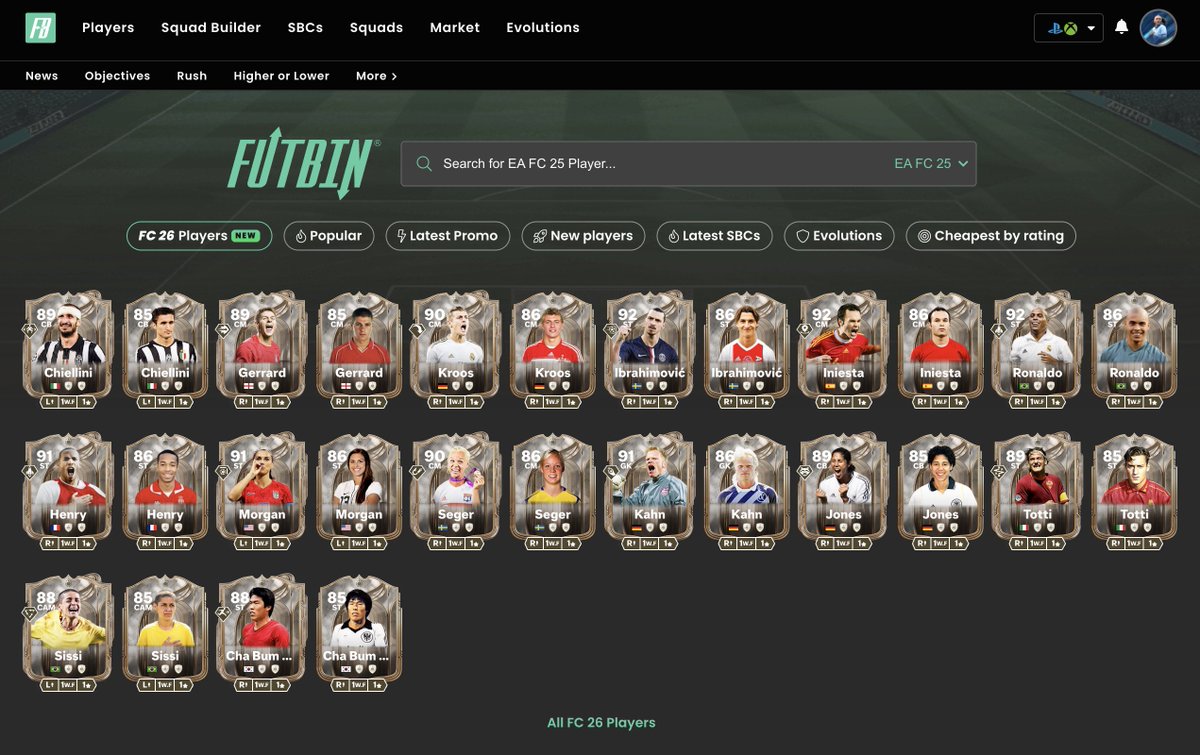1200x755 pixels.
Task: Open the 89 rated Chiellini card
Action: click(x=68, y=350)
